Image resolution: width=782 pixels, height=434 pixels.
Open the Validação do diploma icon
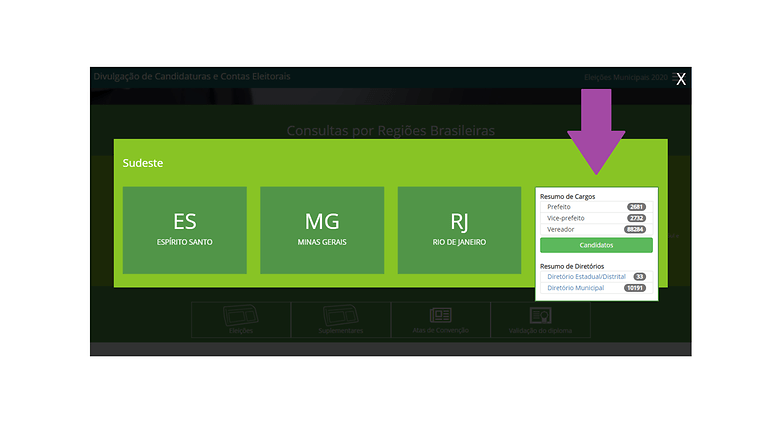tap(540, 320)
